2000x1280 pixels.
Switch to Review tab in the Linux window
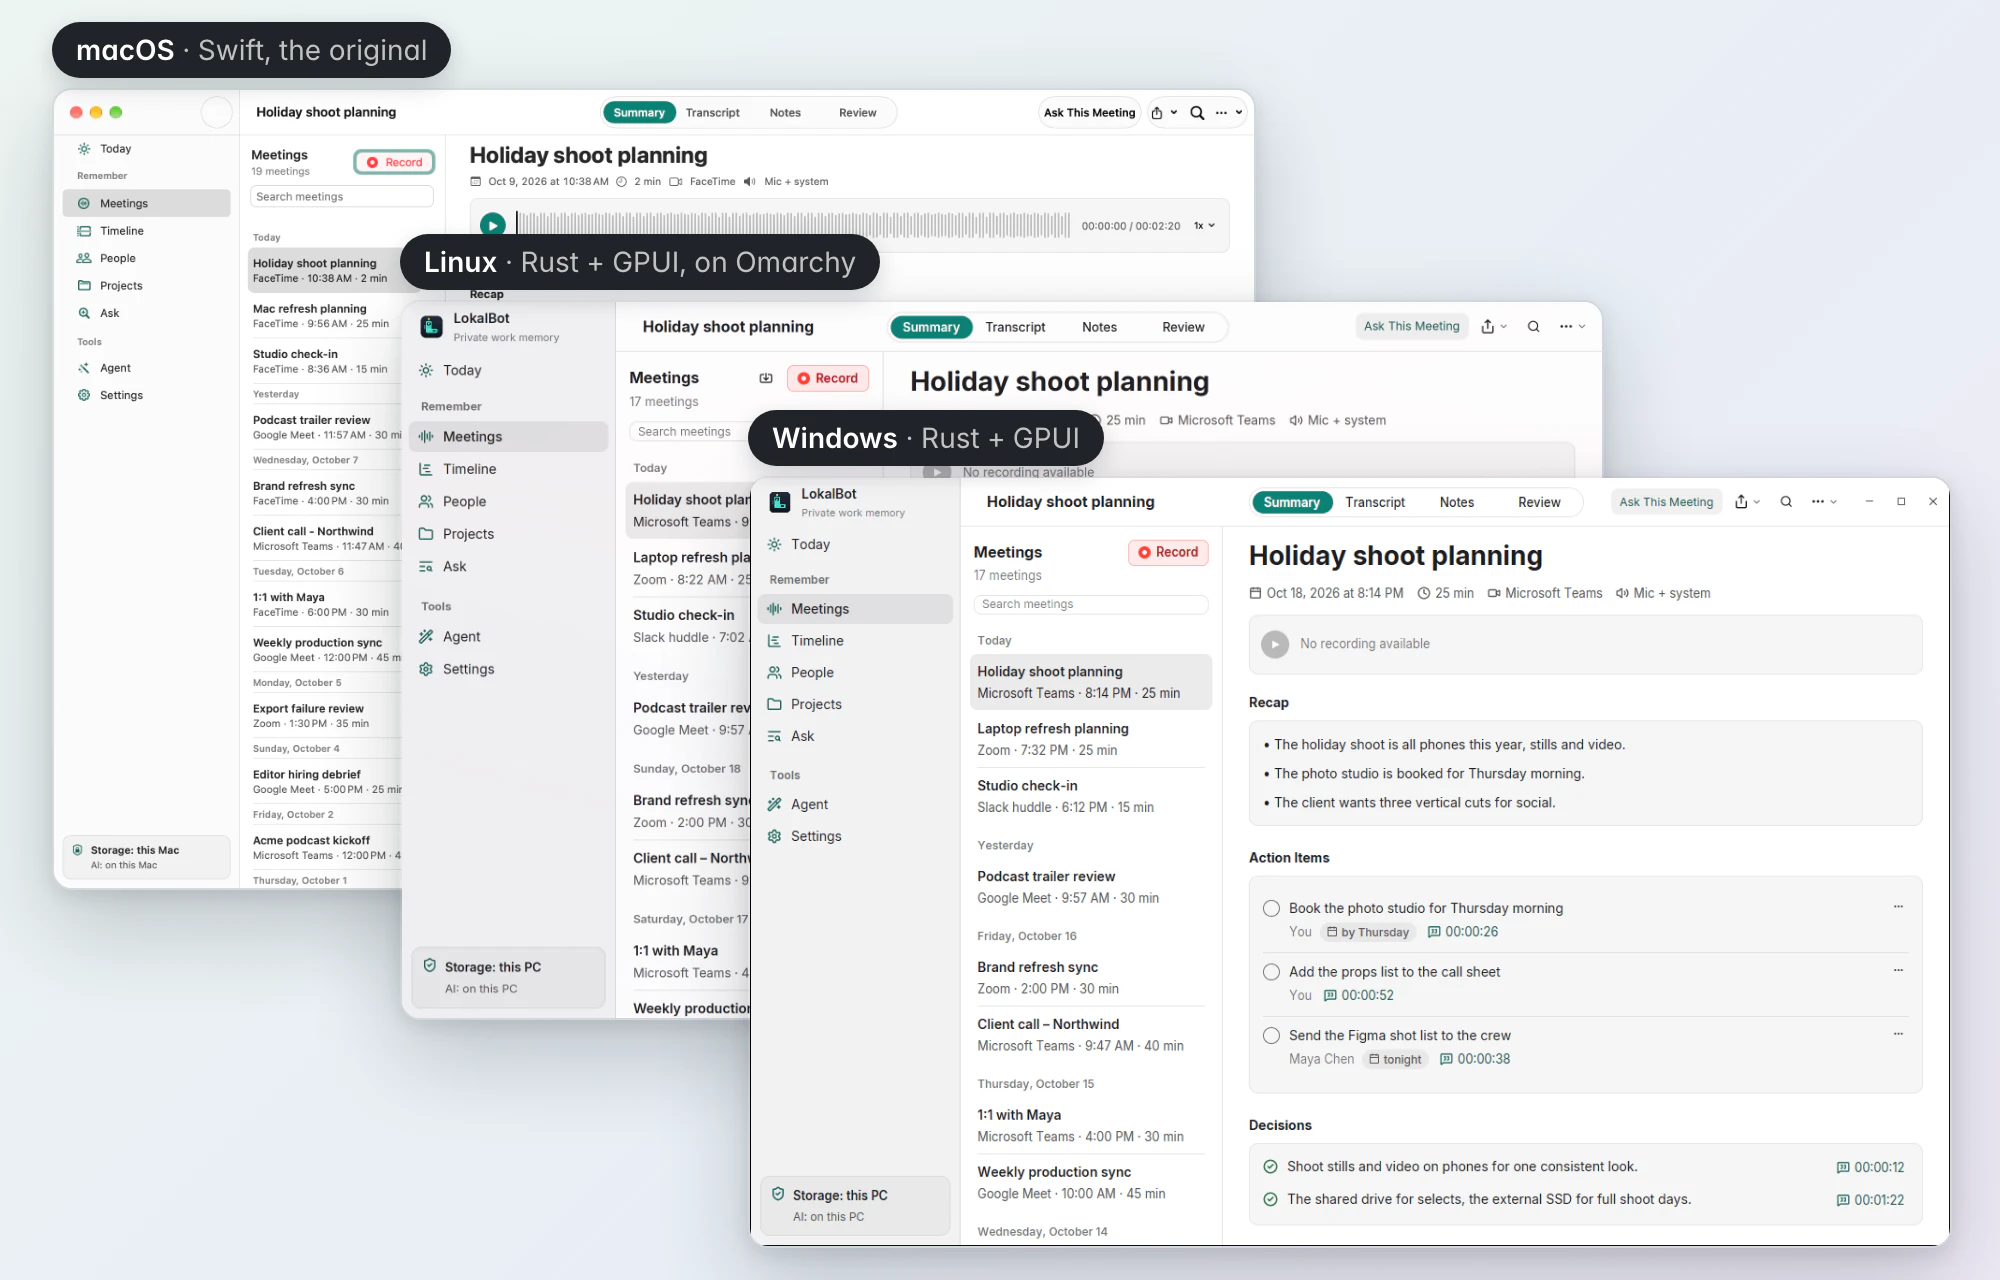click(1183, 327)
